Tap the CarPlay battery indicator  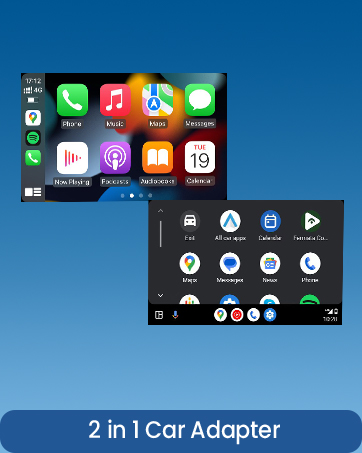tap(32, 100)
